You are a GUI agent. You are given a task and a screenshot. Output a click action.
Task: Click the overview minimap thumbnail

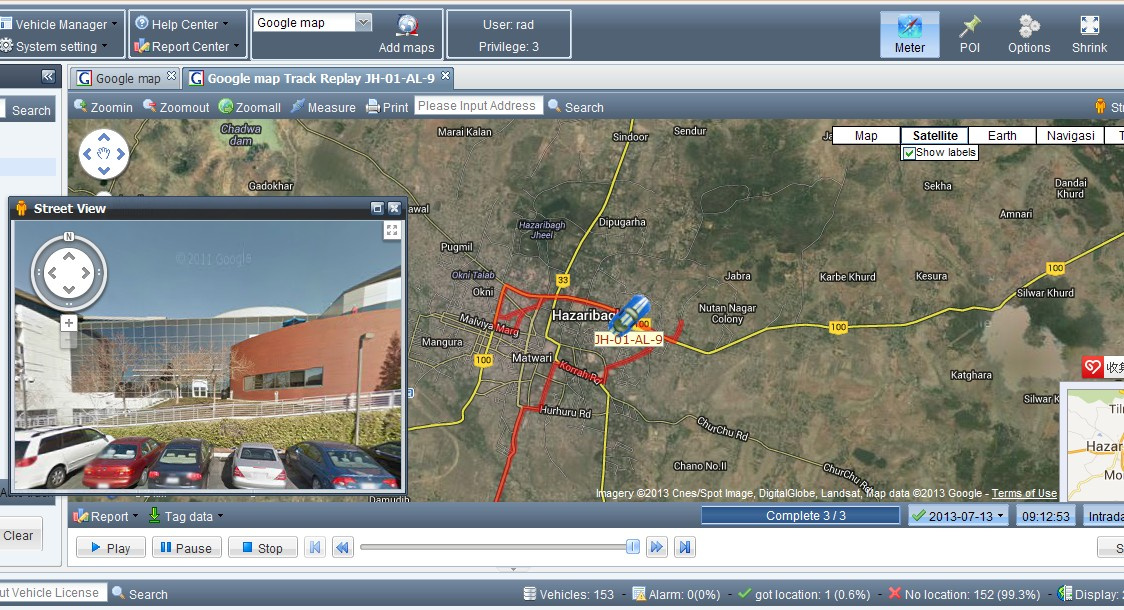1095,446
